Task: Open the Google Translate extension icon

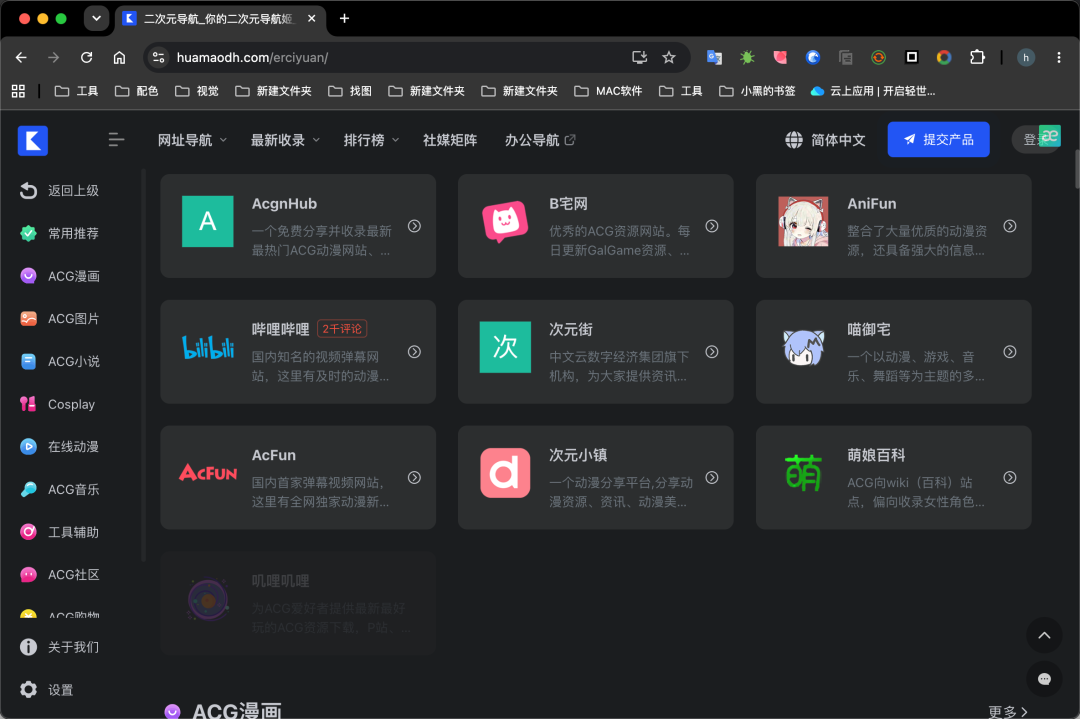Action: [714, 57]
